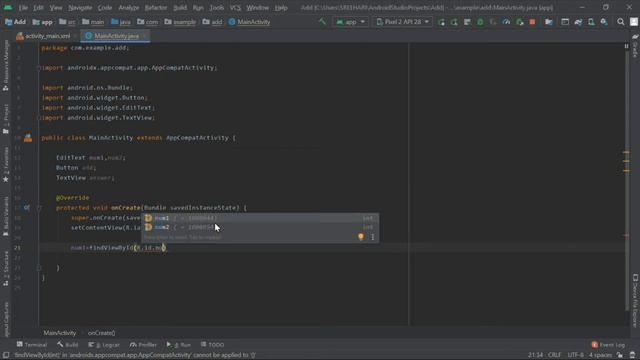Open the Terminal tool window
Viewport: 640px width, 360px height.
click(32, 345)
